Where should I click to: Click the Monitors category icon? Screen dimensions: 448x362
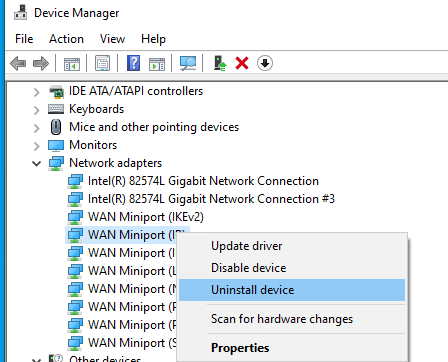[x=56, y=145]
